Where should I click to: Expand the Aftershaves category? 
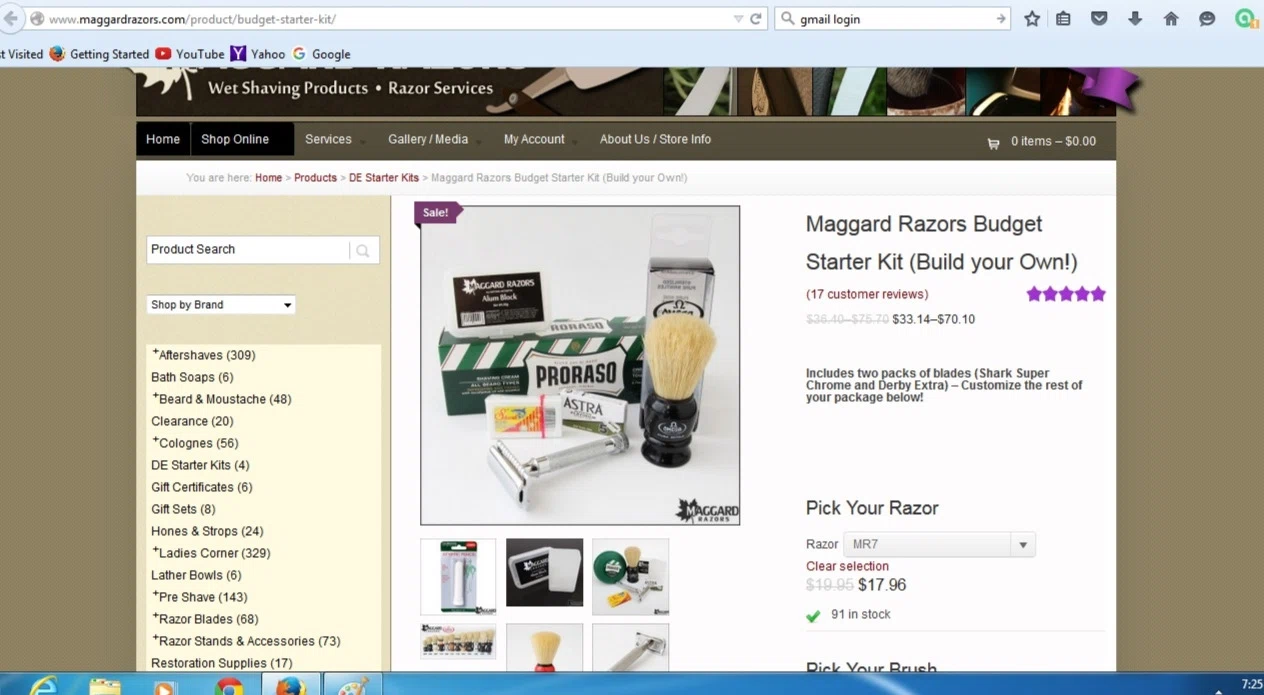156,353
